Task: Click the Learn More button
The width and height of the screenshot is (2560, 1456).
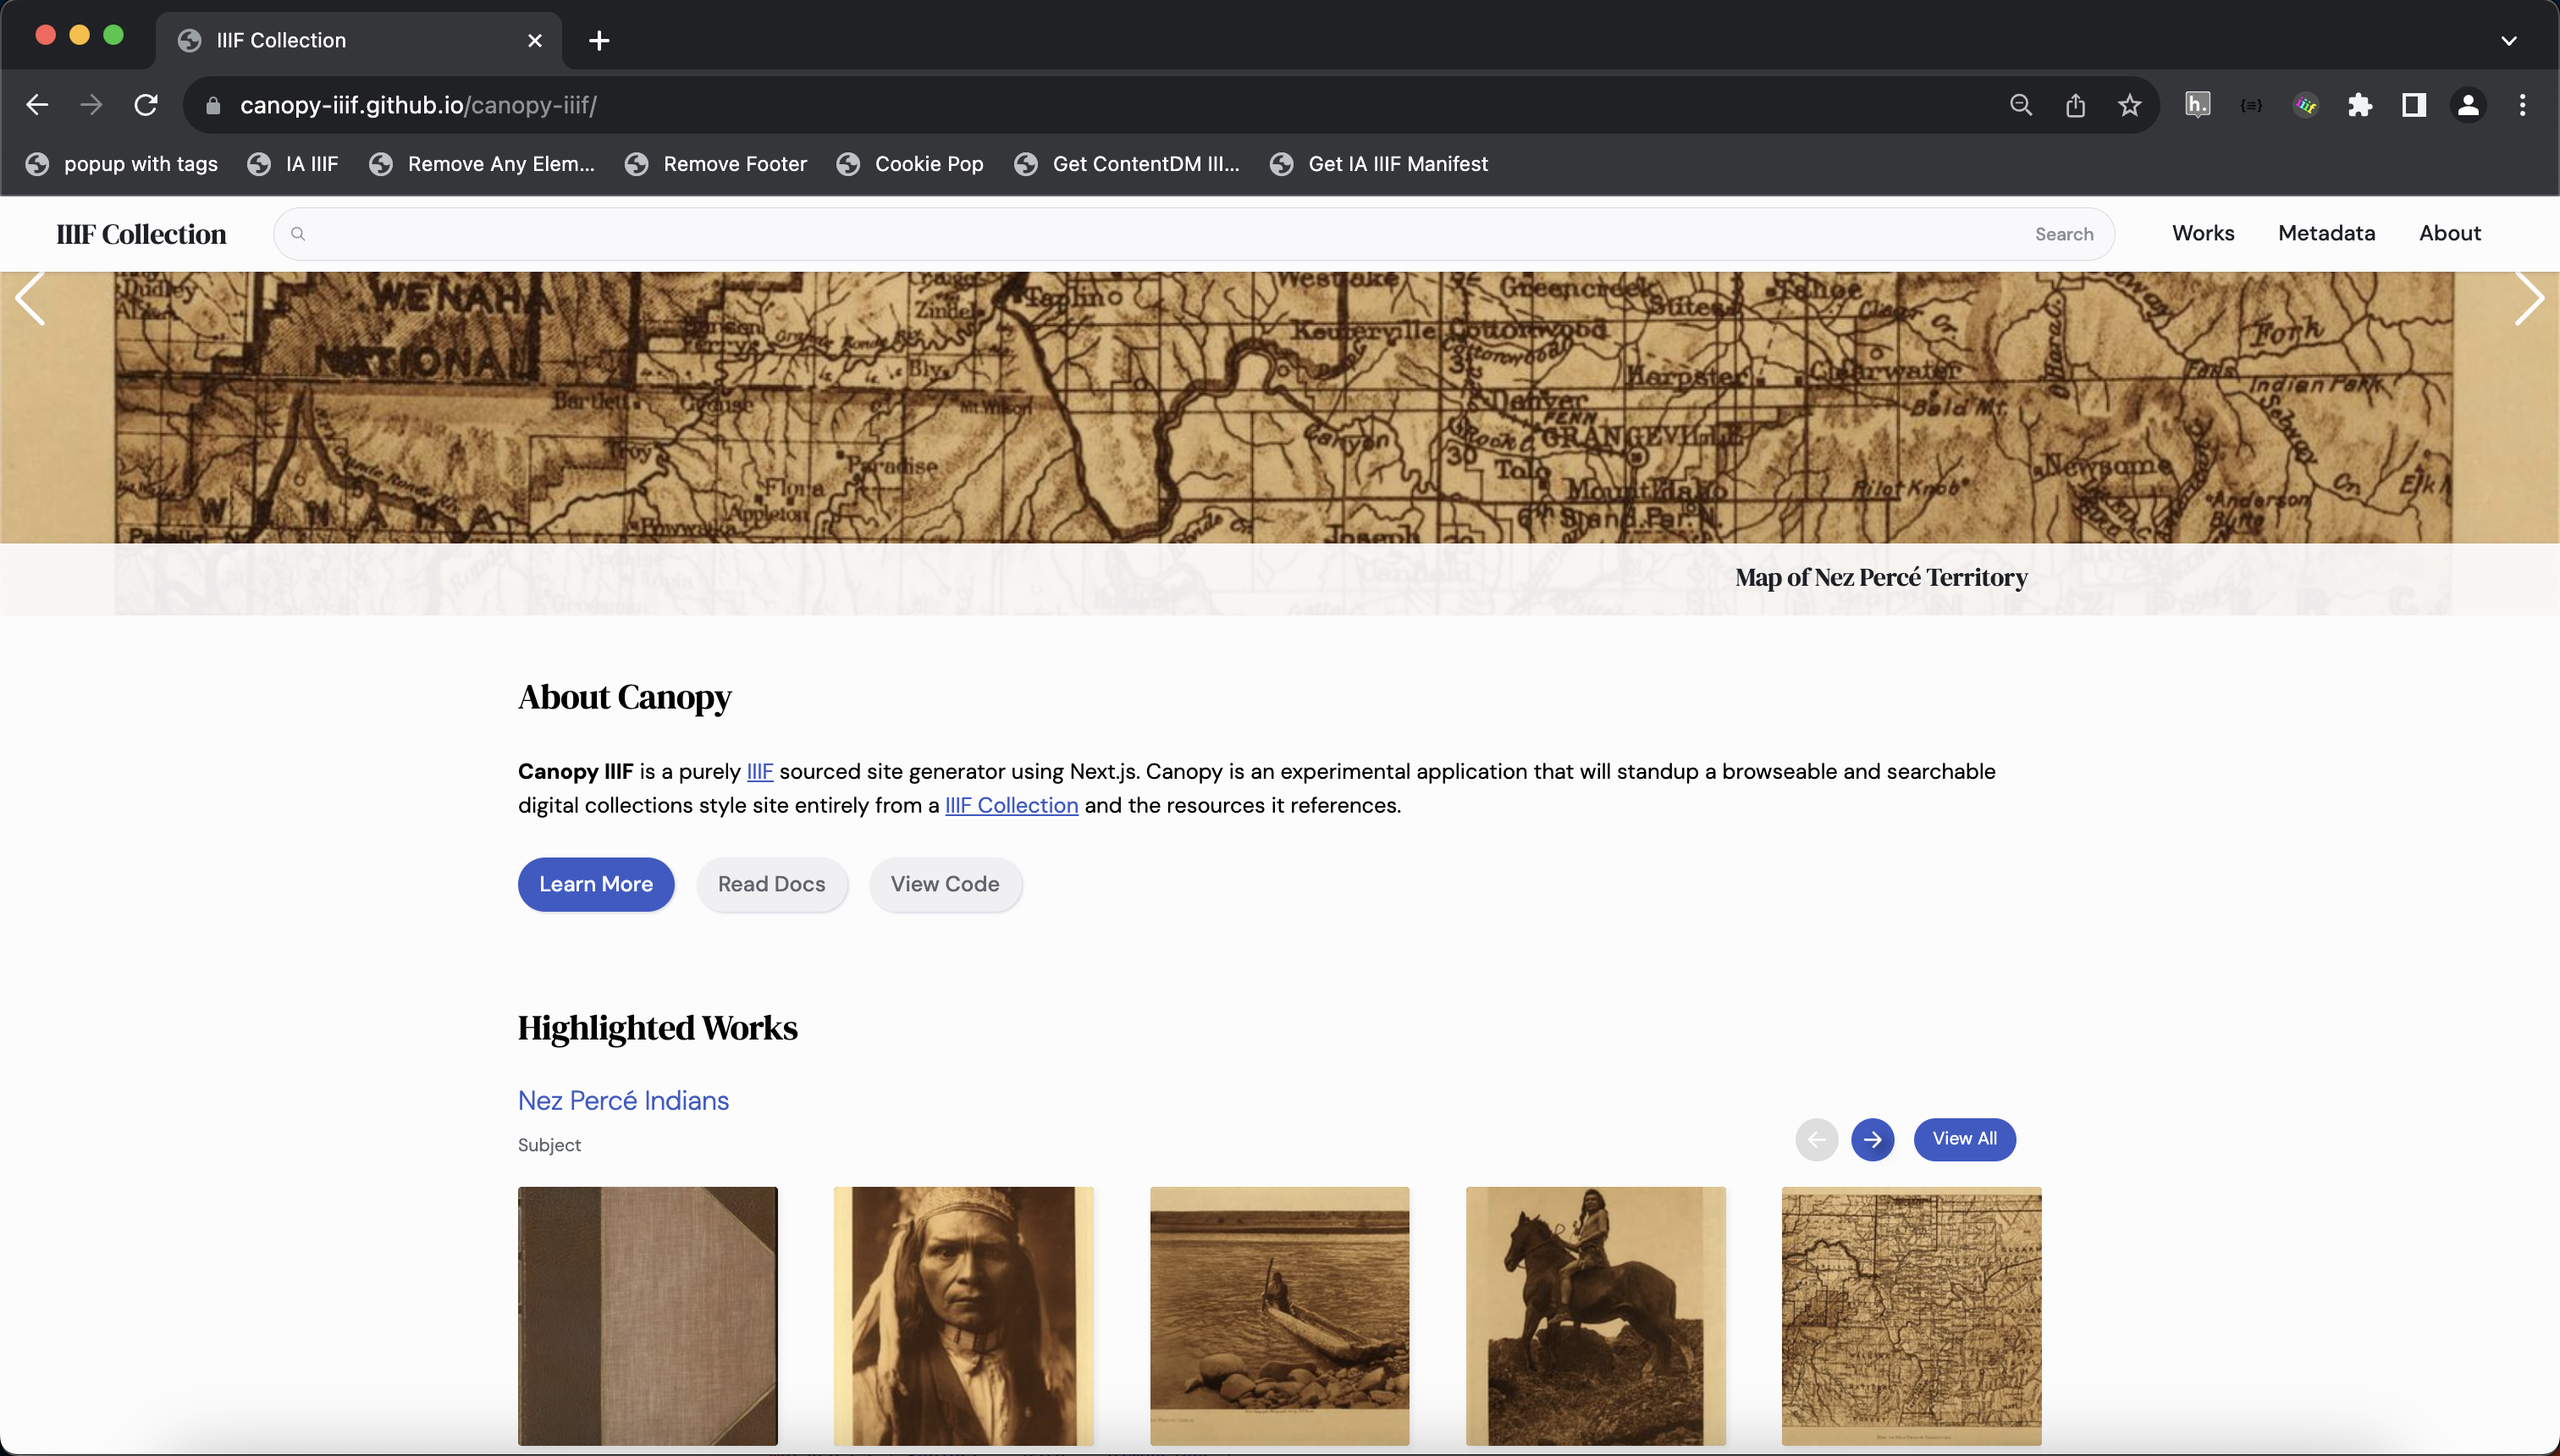Action: point(596,885)
